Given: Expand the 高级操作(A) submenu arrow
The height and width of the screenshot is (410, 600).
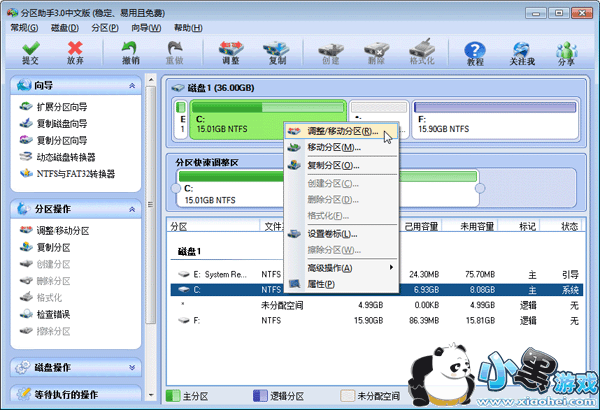Looking at the screenshot, I should 391,267.
